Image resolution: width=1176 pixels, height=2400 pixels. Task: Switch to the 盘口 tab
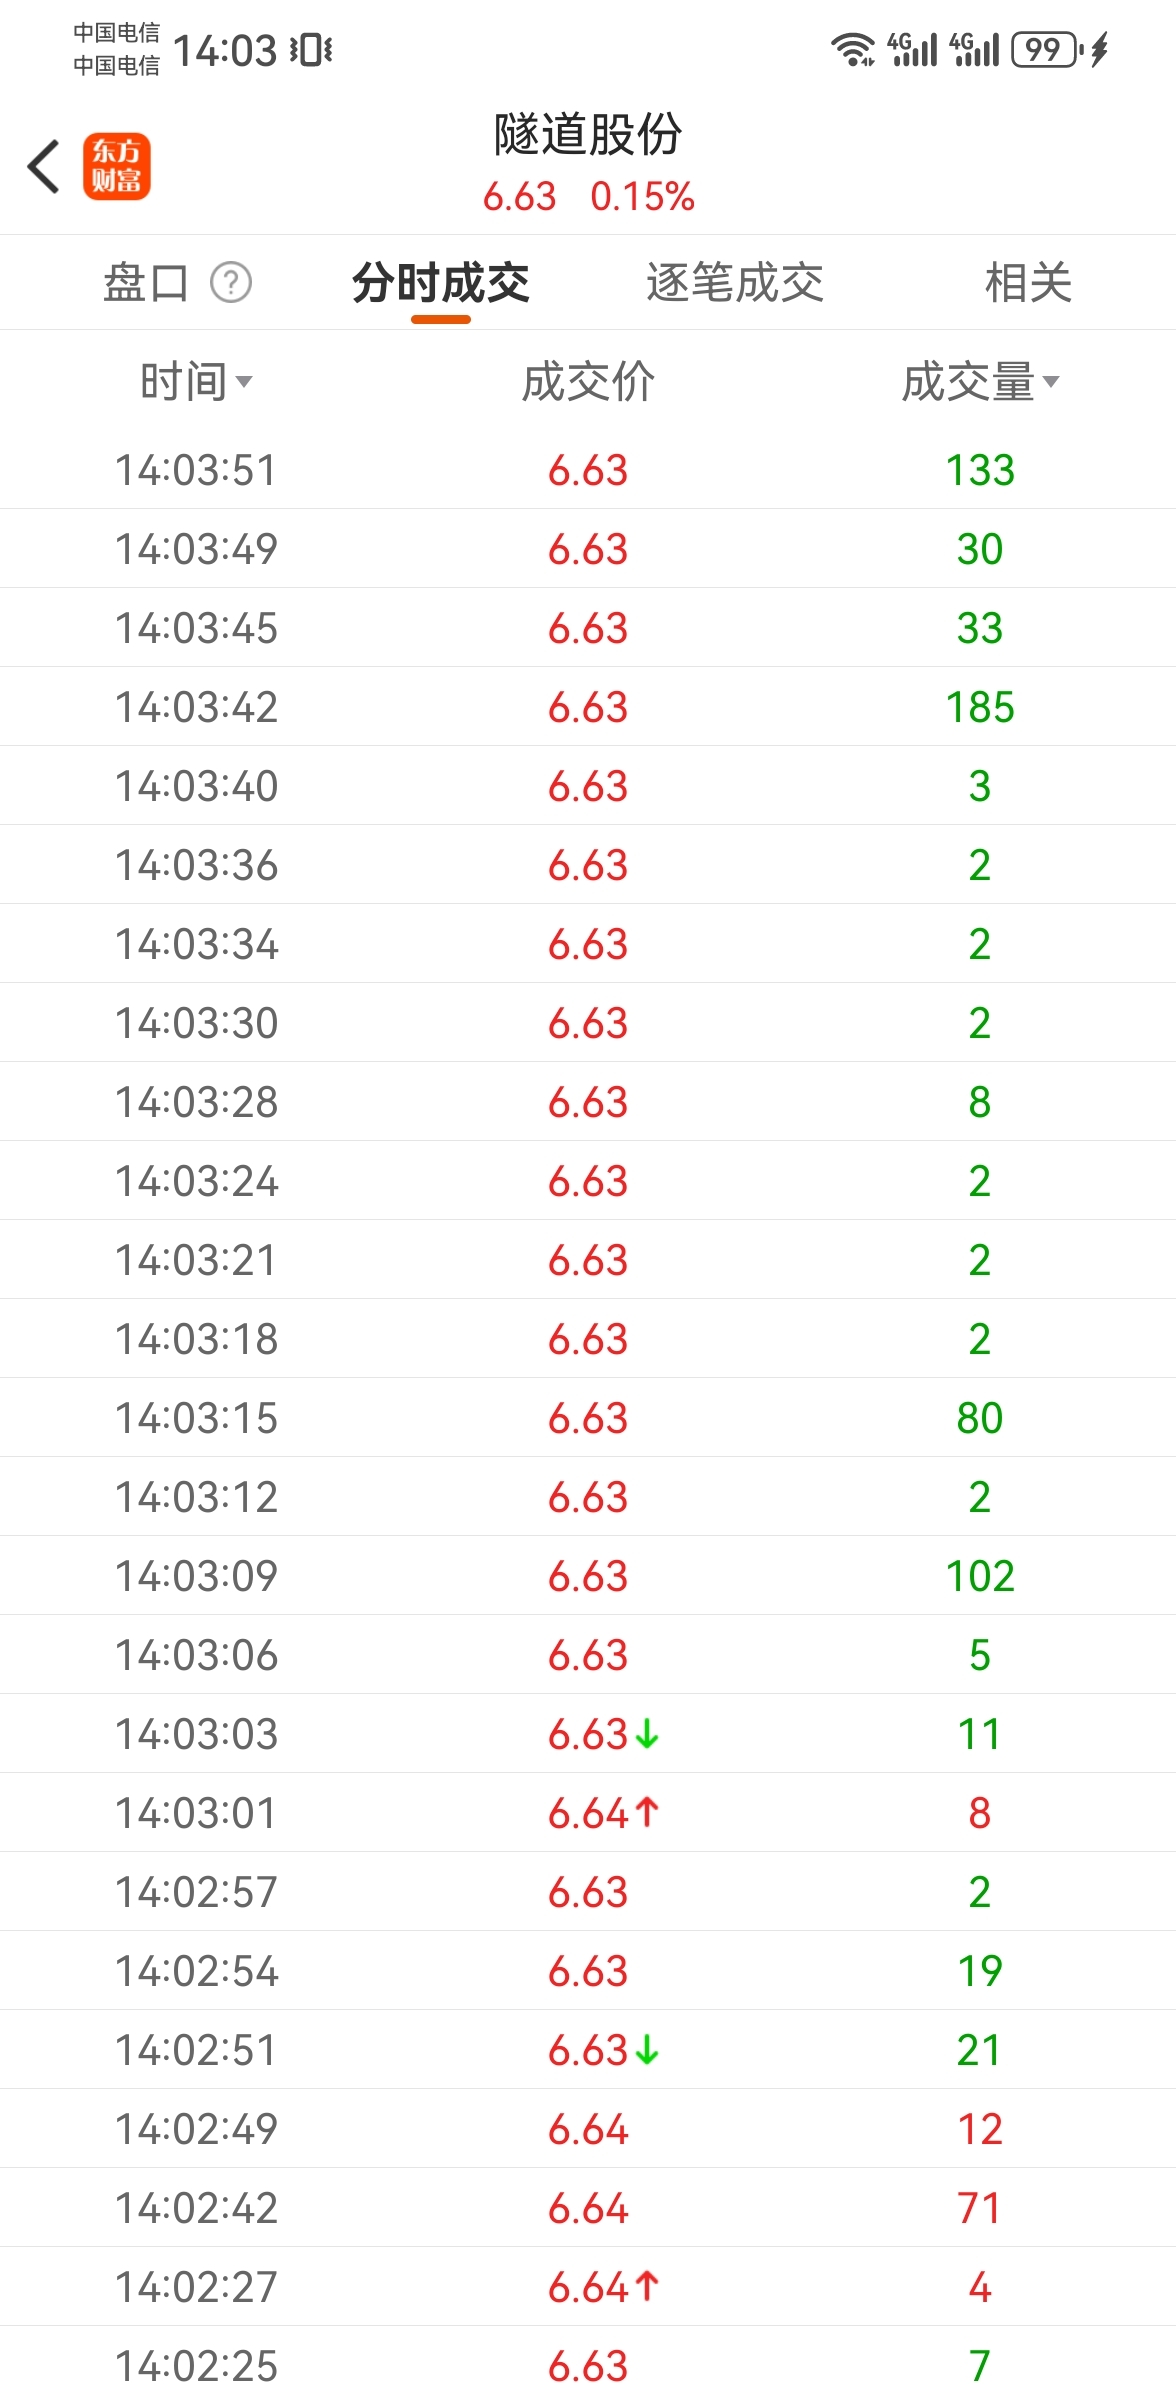(x=146, y=283)
